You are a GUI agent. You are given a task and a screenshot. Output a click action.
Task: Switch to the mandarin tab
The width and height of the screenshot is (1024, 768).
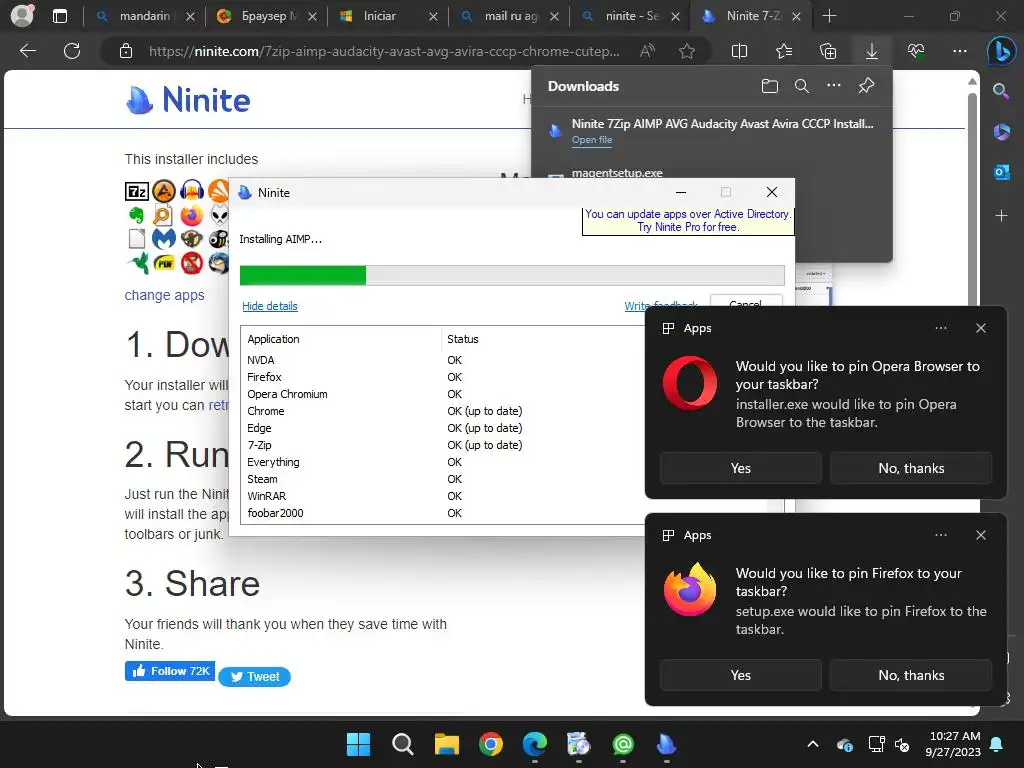[144, 16]
